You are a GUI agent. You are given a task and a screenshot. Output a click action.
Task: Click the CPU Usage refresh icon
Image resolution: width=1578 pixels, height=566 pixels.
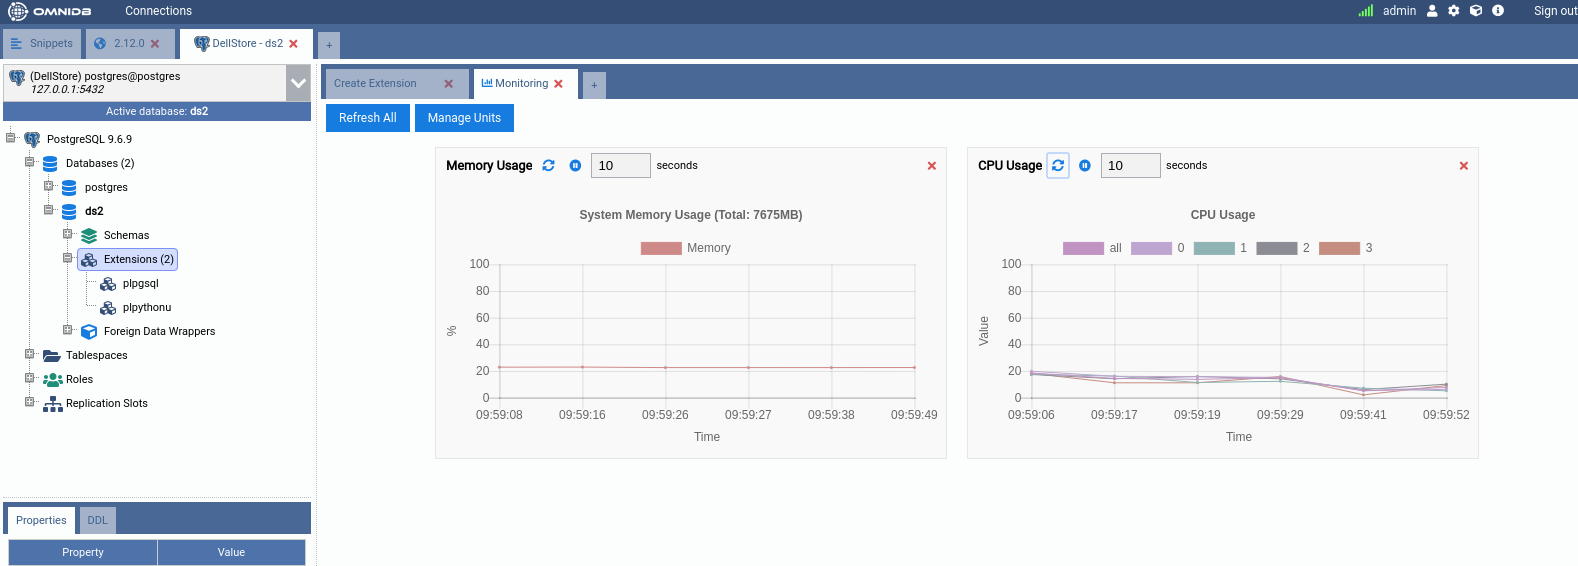1058,166
